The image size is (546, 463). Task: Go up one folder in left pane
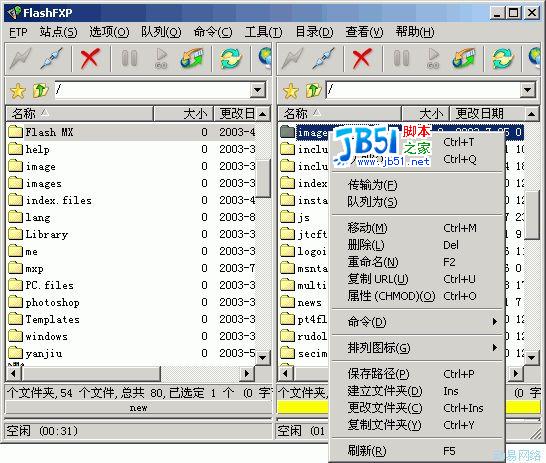(x=40, y=90)
